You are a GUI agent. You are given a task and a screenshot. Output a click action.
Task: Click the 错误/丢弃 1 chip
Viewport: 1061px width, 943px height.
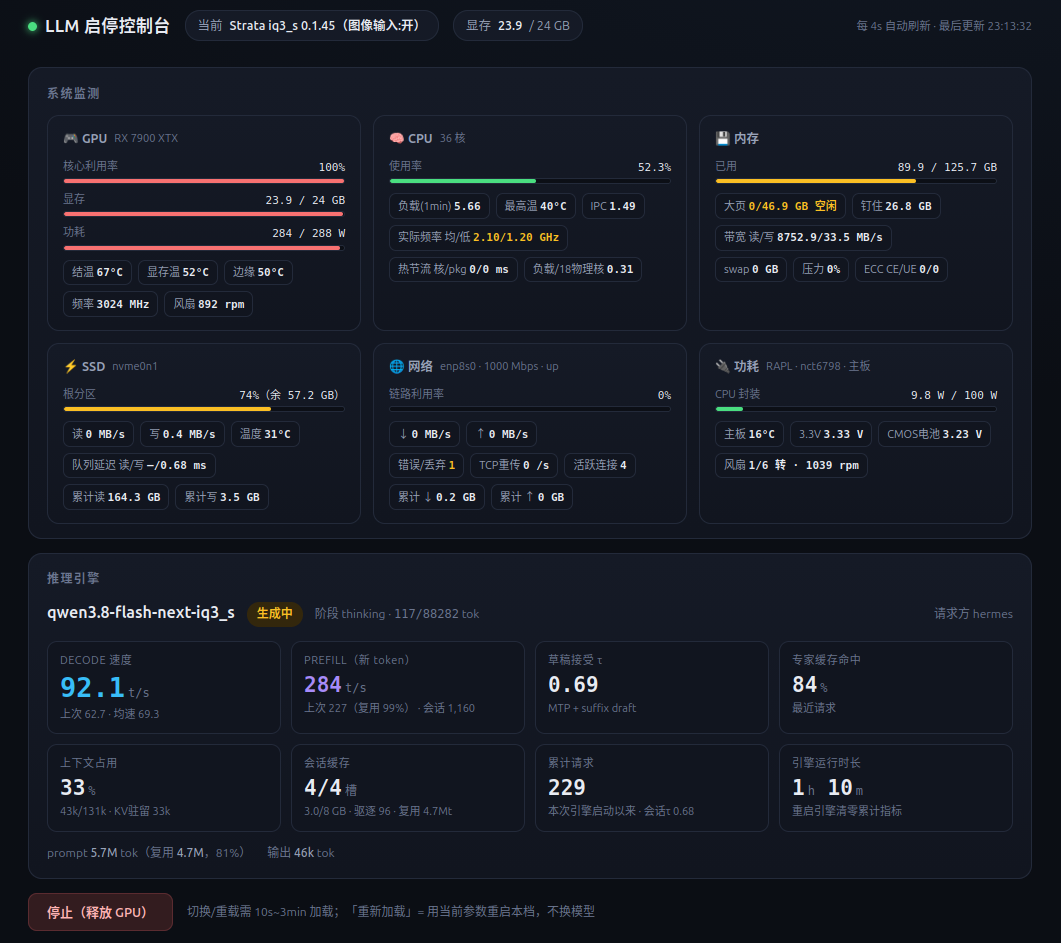coord(426,465)
